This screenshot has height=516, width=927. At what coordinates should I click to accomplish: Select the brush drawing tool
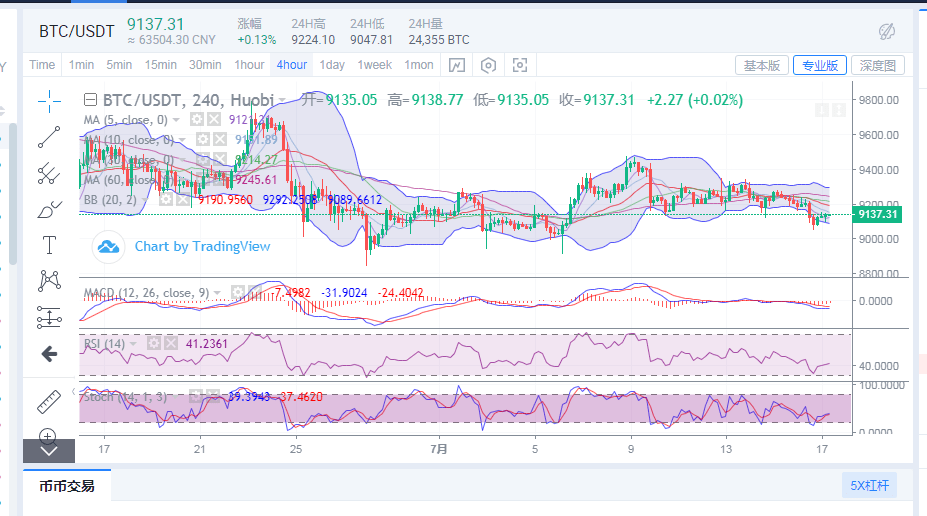[x=49, y=209]
